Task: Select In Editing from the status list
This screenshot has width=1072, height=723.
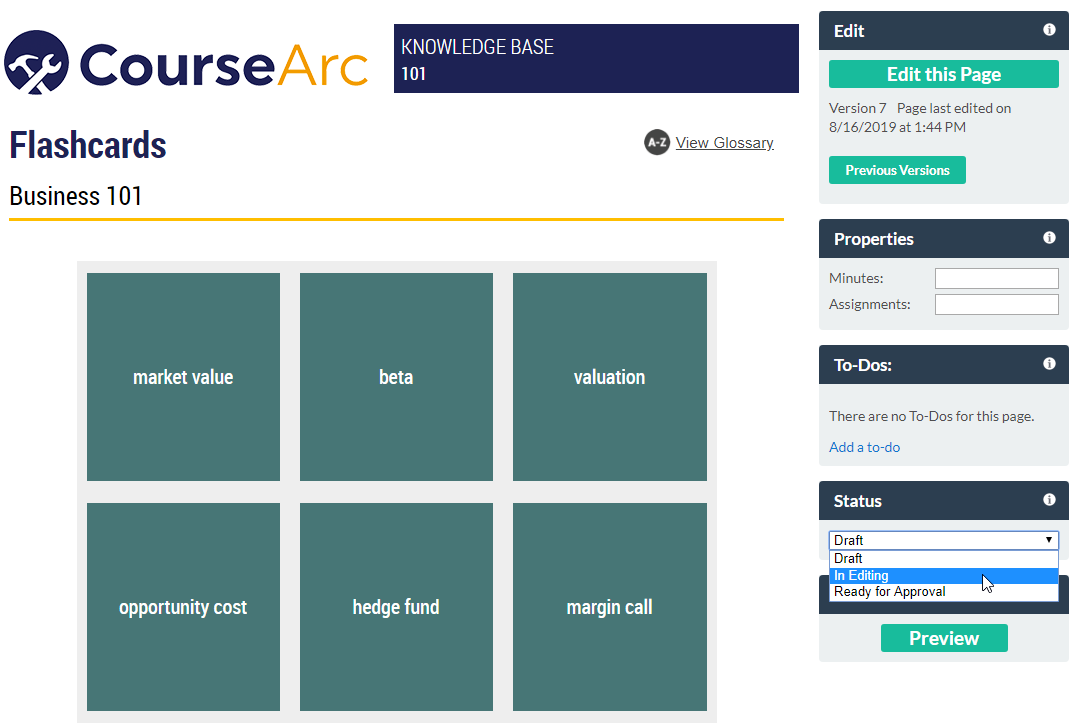Action: pos(943,575)
